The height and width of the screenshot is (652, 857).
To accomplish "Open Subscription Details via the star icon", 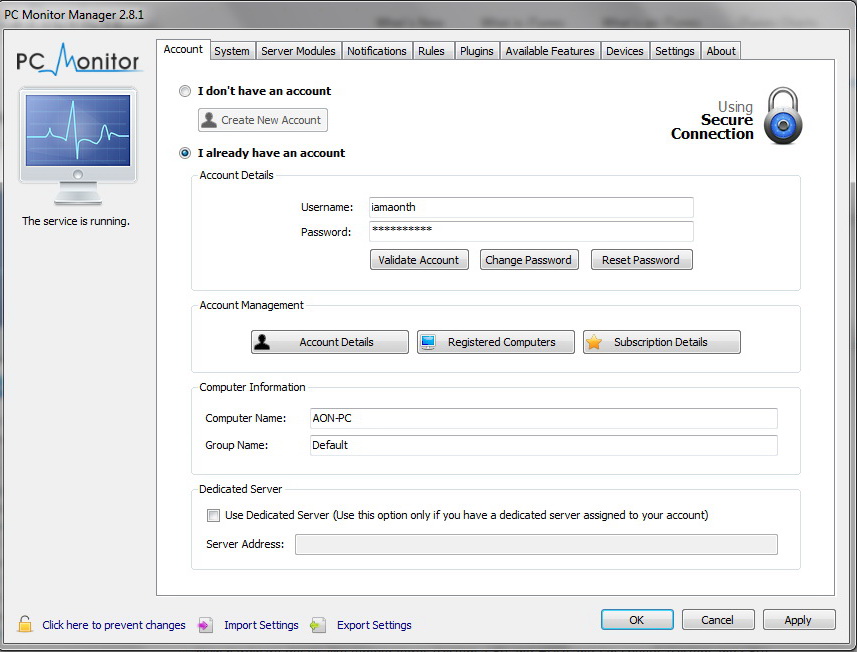I will pos(594,342).
